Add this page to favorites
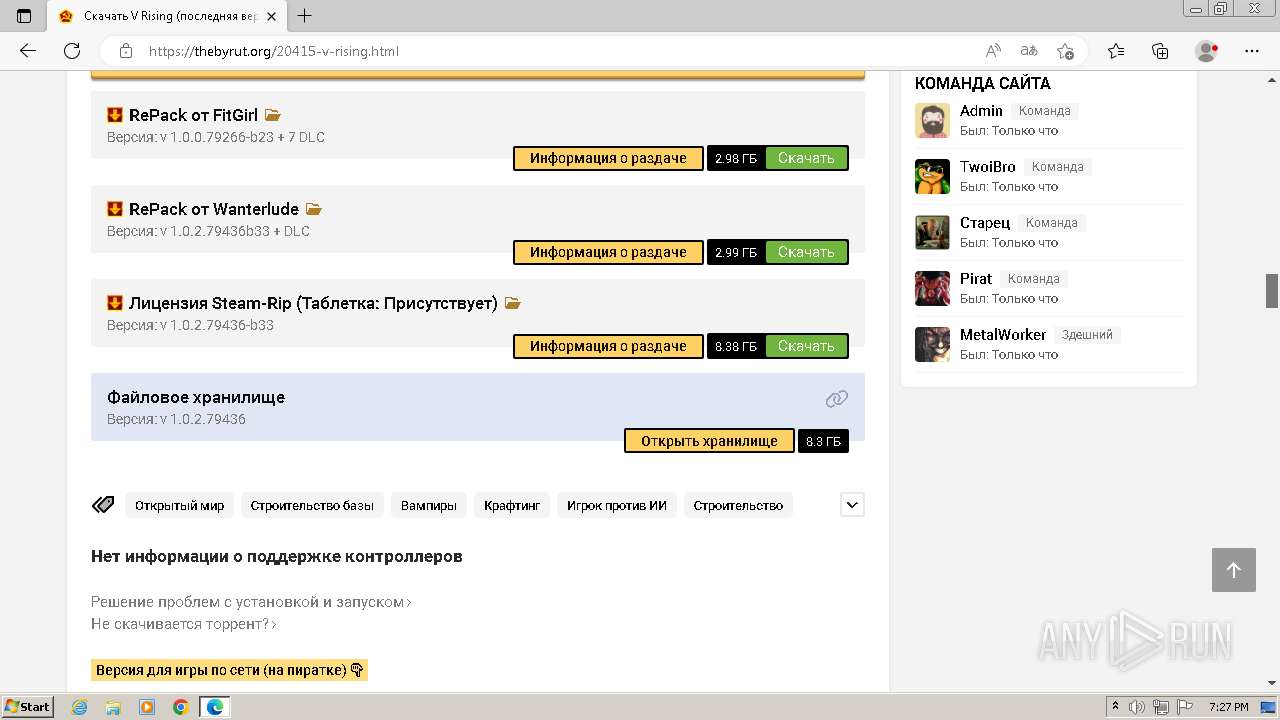Image resolution: width=1280 pixels, height=720 pixels. tap(1065, 51)
